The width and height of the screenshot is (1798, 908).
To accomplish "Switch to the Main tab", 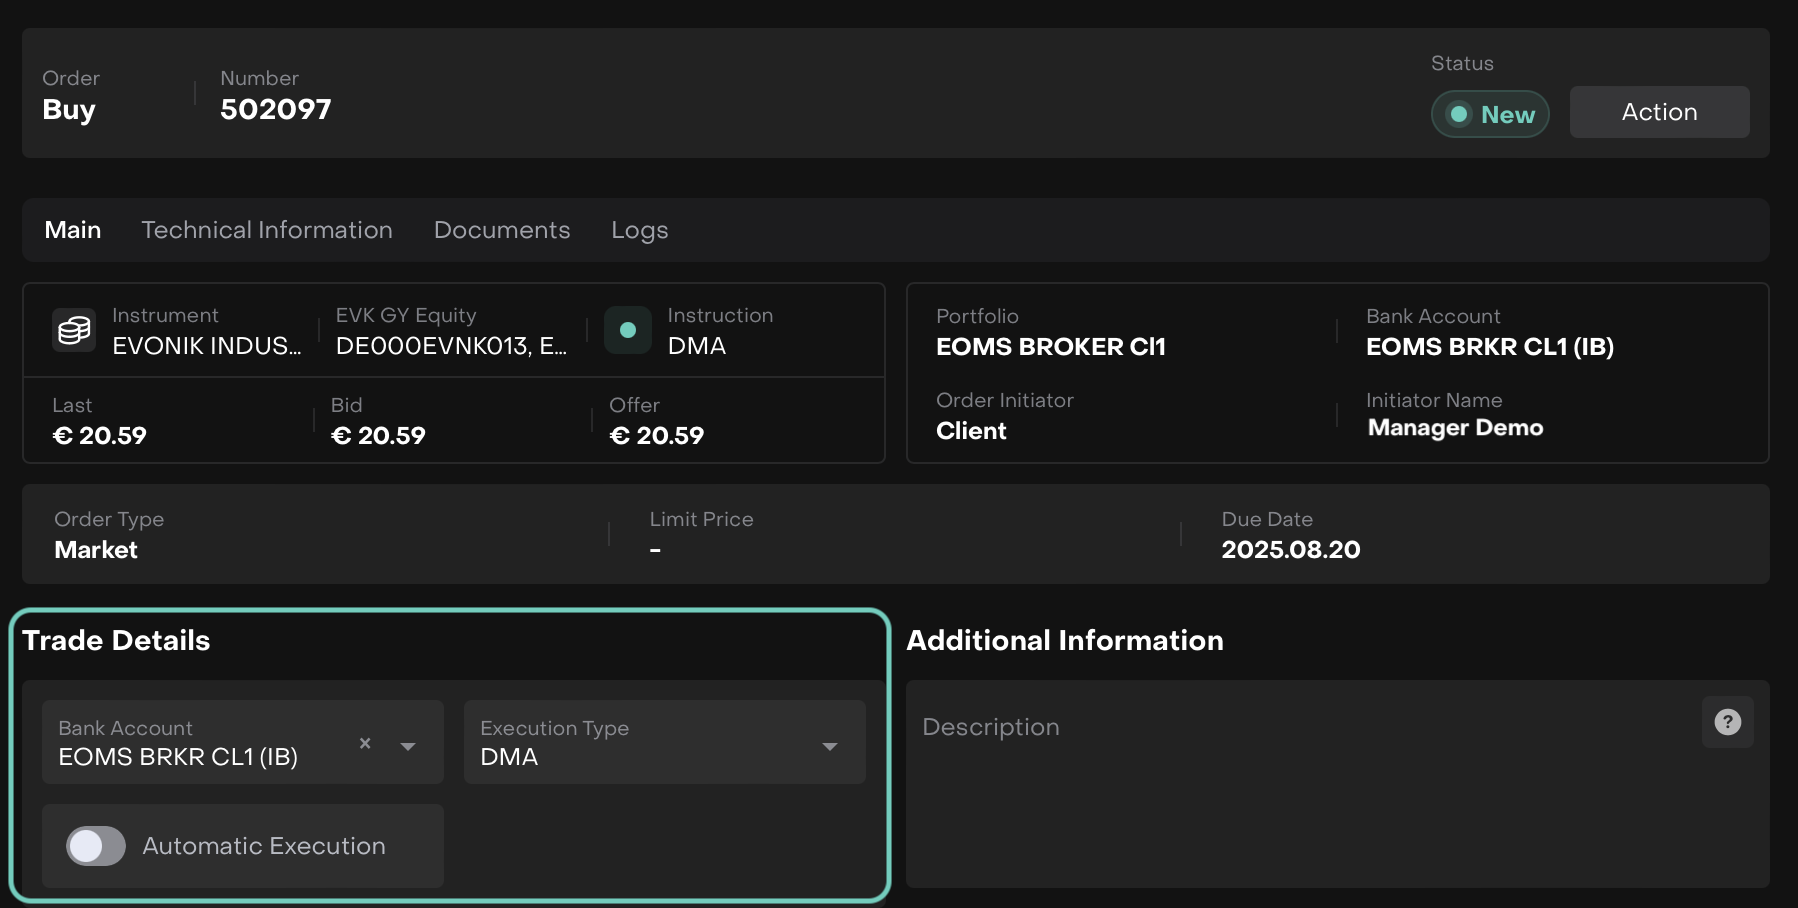I will (73, 230).
